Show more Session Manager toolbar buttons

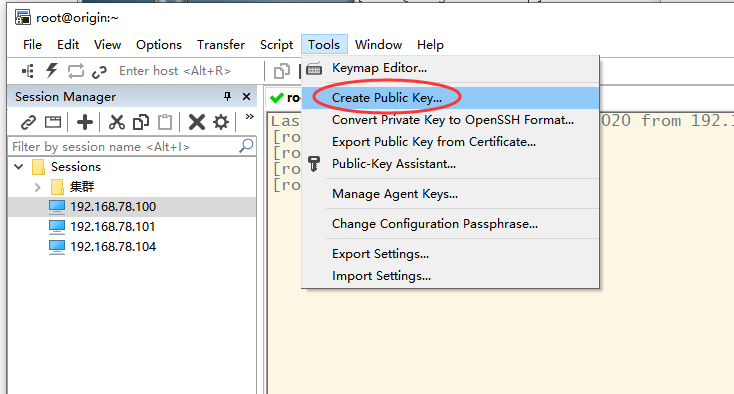[x=250, y=116]
